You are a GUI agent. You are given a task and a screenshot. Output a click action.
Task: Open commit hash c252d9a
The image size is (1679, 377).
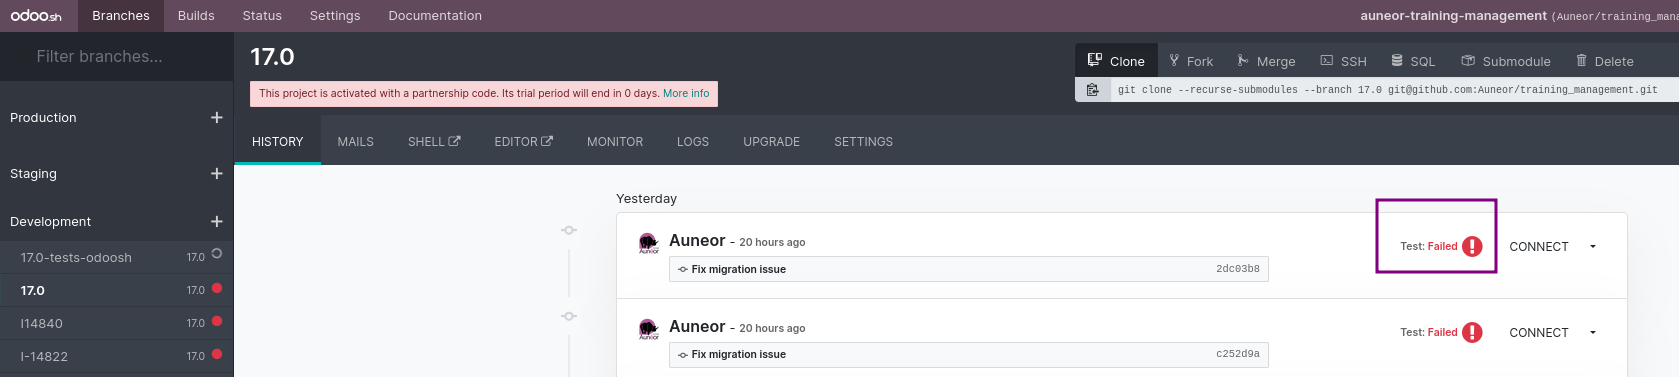point(1238,354)
